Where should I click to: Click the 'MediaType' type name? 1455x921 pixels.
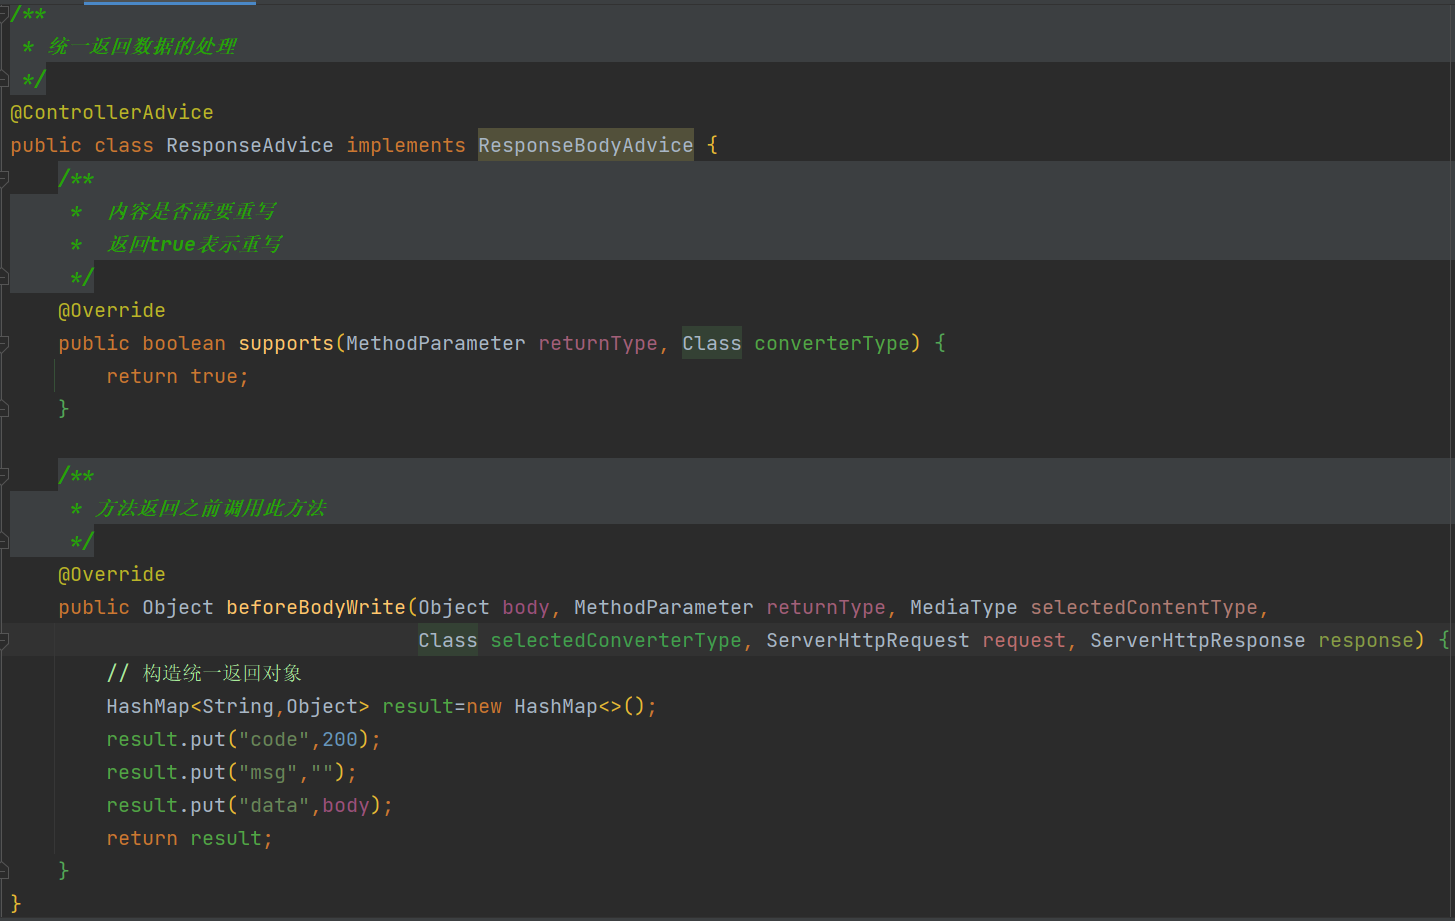tap(964, 607)
